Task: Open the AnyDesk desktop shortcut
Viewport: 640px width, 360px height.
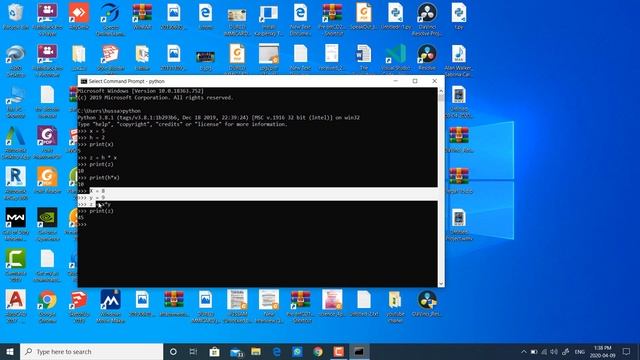Action: click(x=79, y=16)
